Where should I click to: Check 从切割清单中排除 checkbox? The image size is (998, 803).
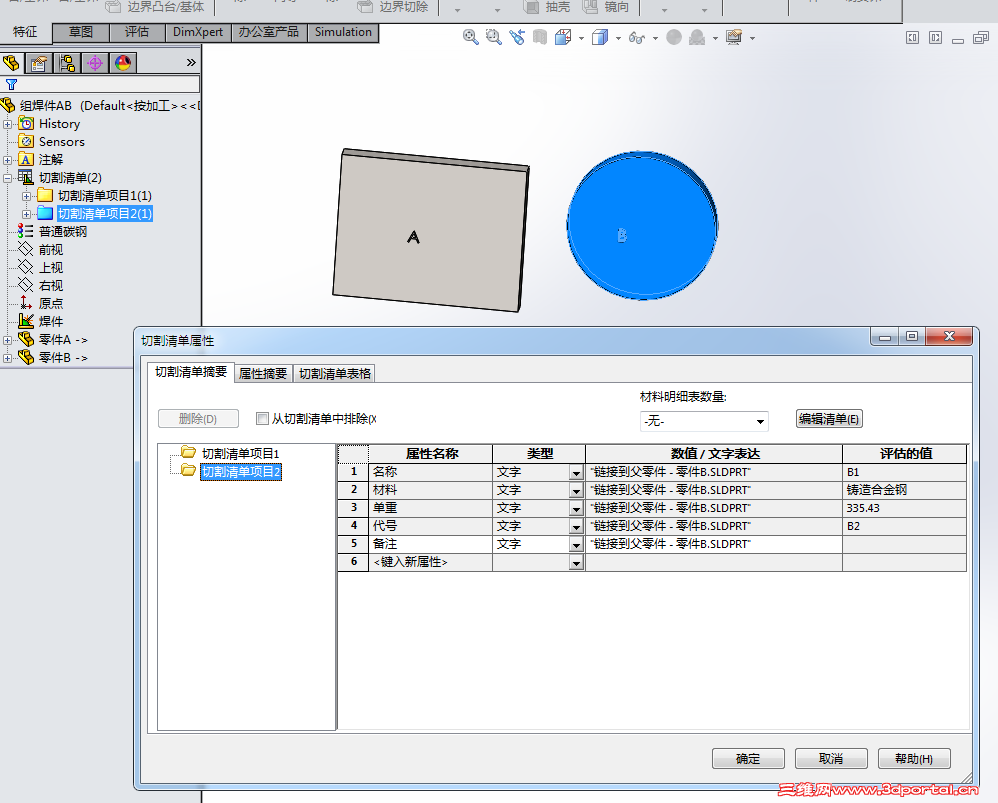pos(262,418)
